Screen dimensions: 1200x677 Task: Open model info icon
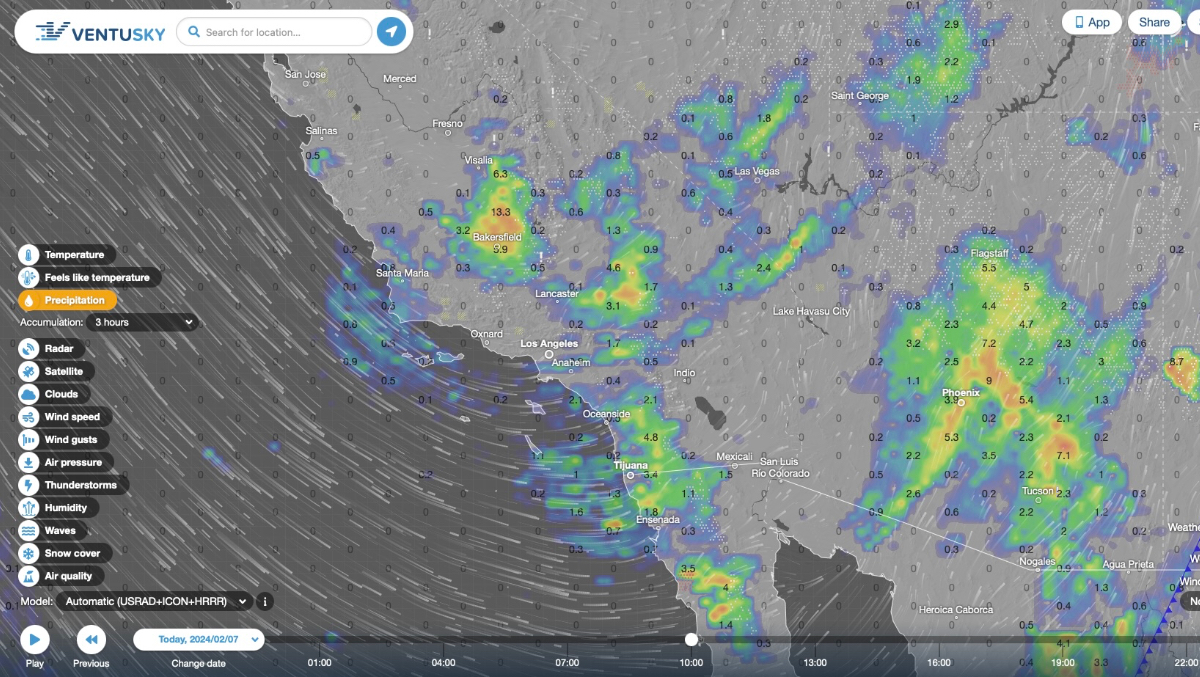pos(265,601)
